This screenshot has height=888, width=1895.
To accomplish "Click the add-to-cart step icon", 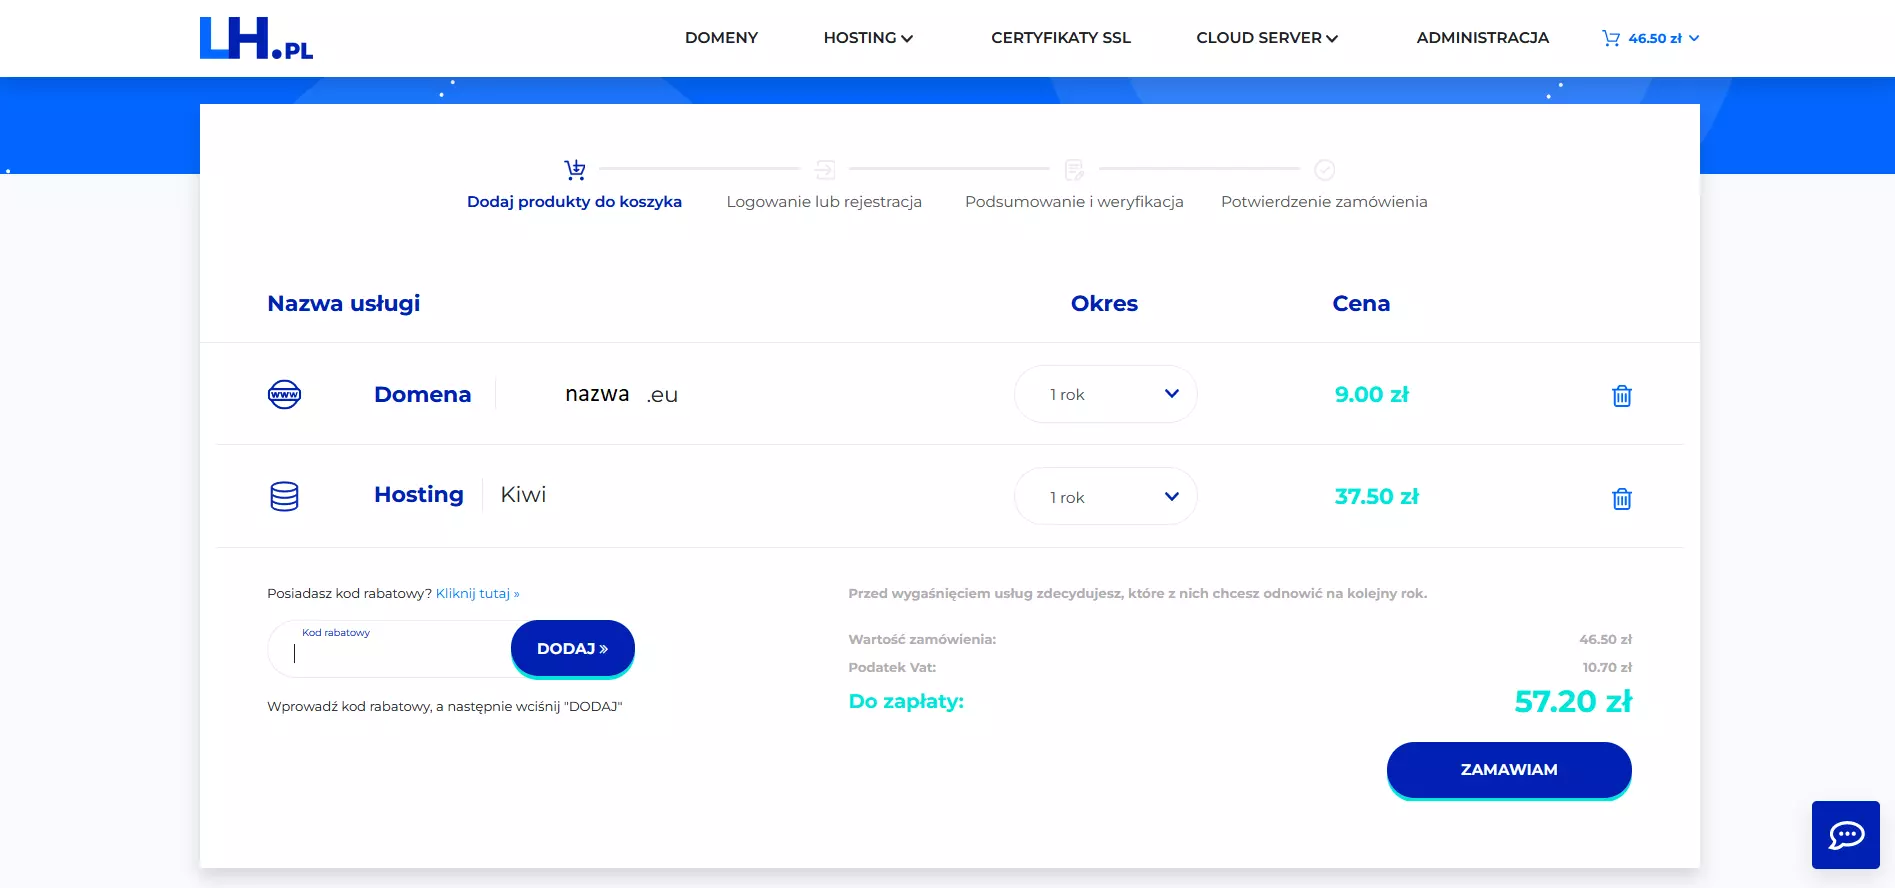I will pos(575,169).
